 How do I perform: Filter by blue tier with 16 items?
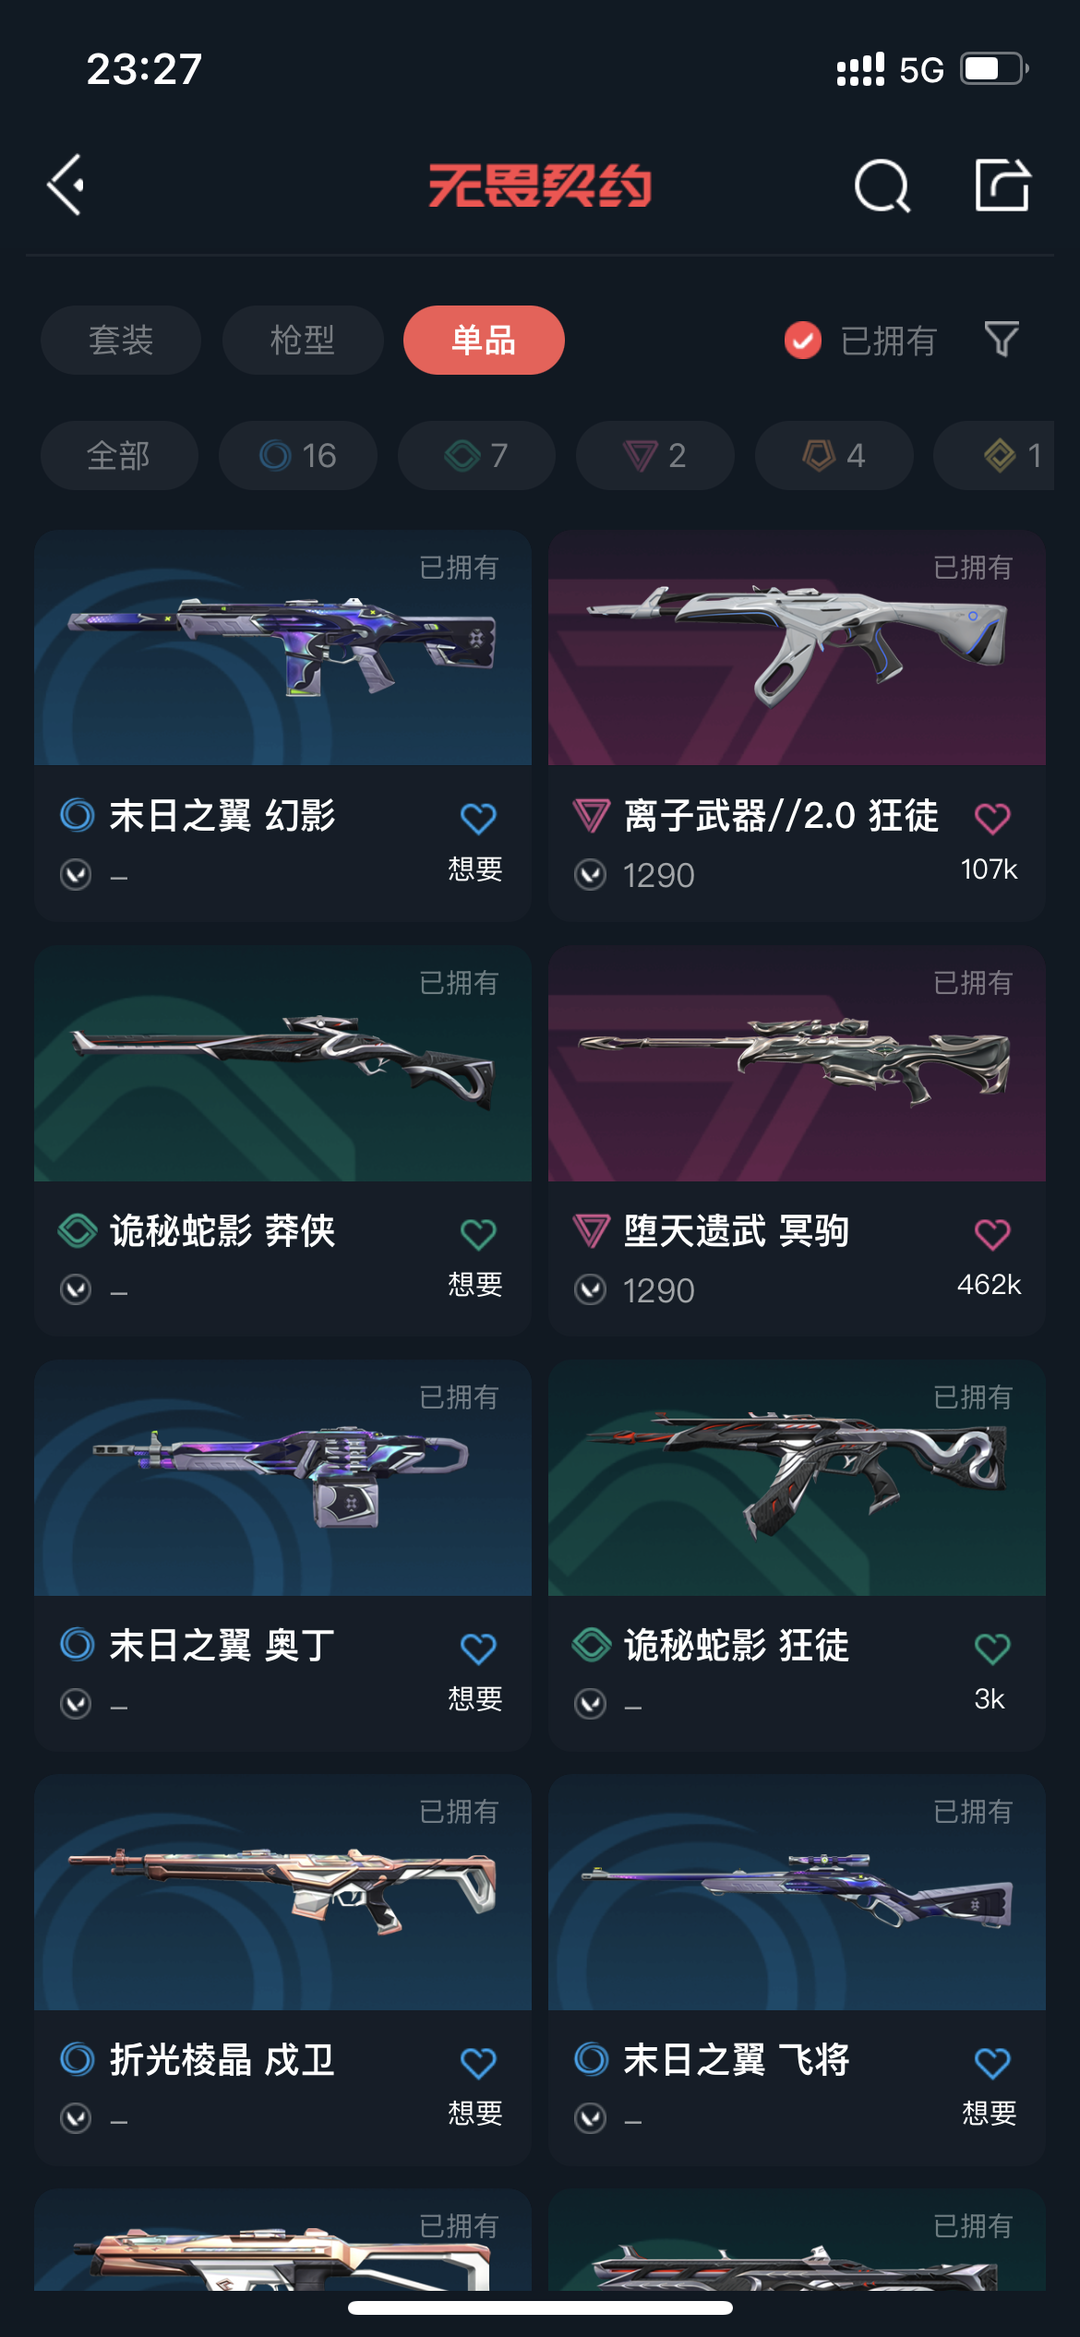click(x=298, y=455)
